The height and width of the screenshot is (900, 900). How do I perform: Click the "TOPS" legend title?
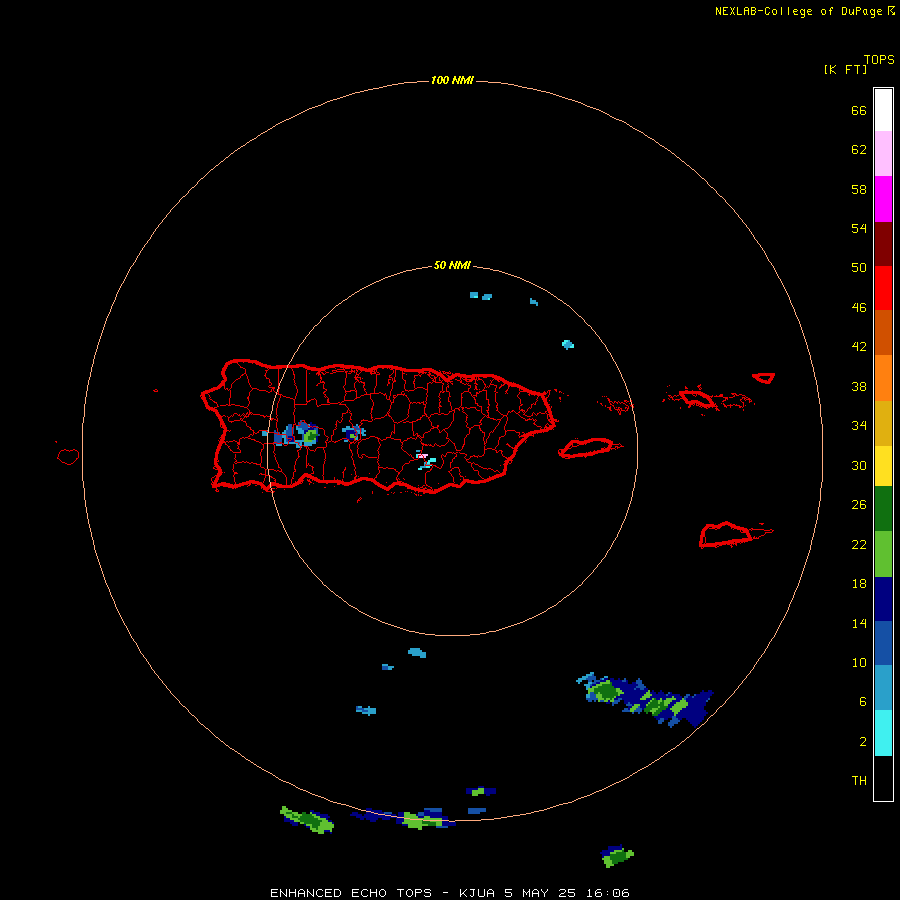tap(879, 60)
